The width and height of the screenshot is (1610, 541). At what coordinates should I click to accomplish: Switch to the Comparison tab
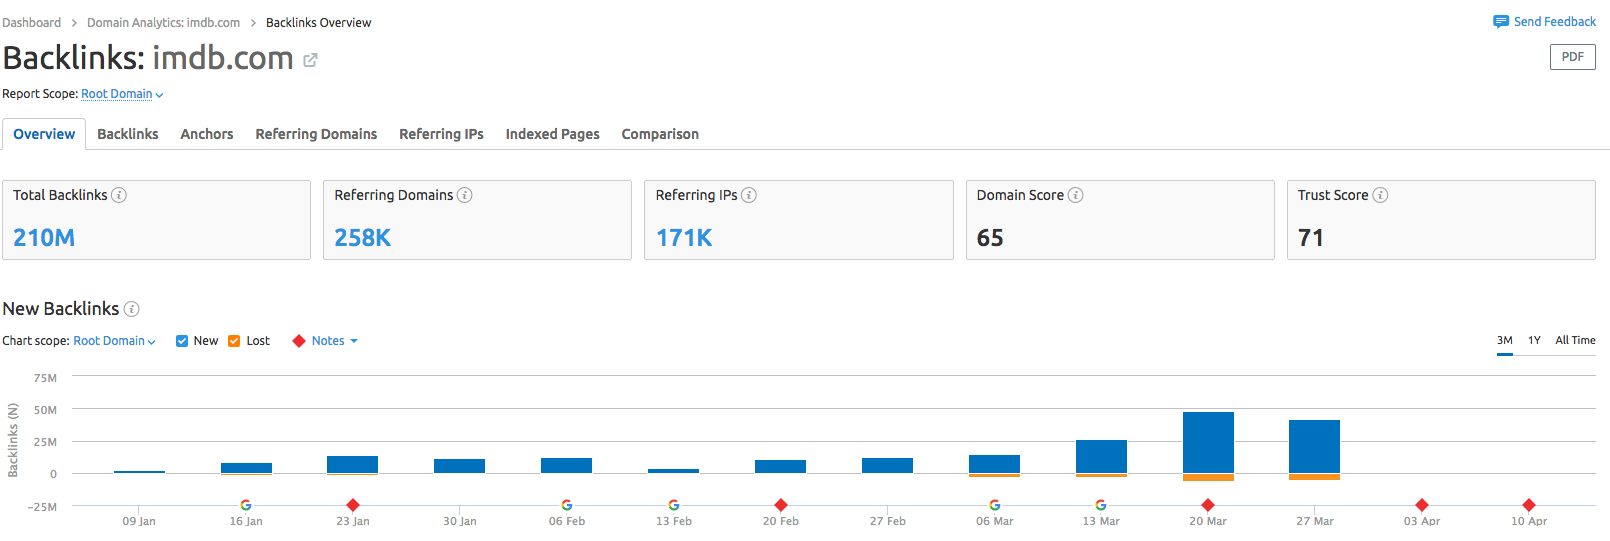pyautogui.click(x=660, y=134)
